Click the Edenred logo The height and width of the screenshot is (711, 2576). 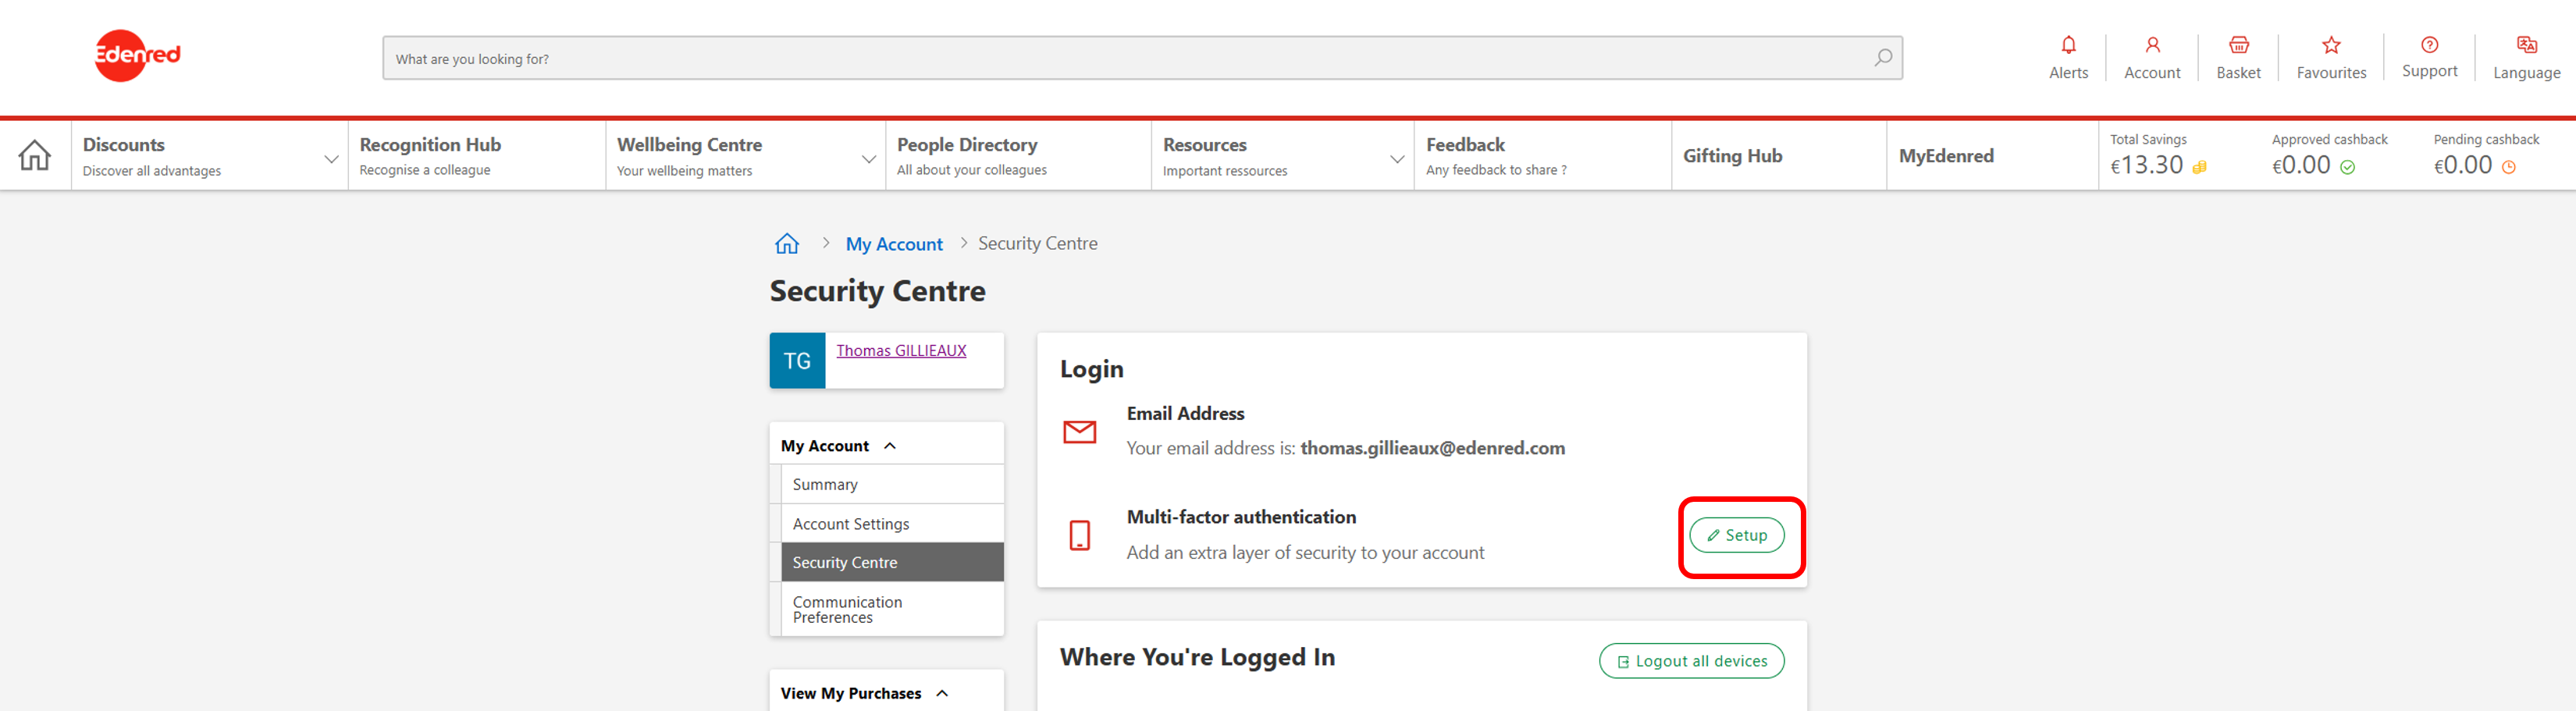click(137, 55)
